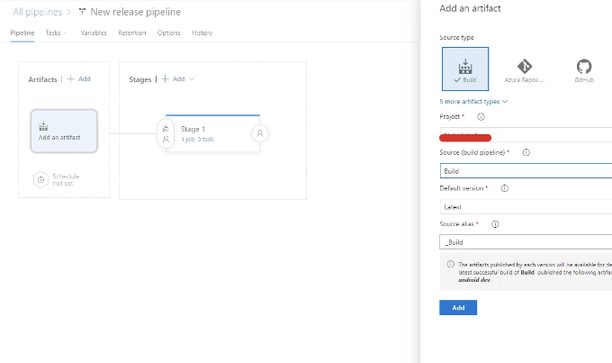Choose Azure Repos source type icon
This screenshot has width=612, height=363.
(x=524, y=66)
